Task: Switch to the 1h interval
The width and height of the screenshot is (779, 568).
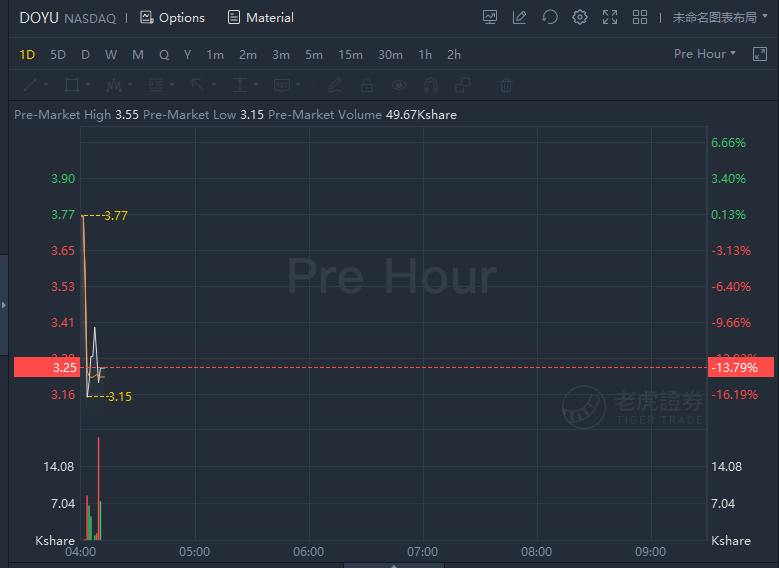Action: (x=425, y=55)
